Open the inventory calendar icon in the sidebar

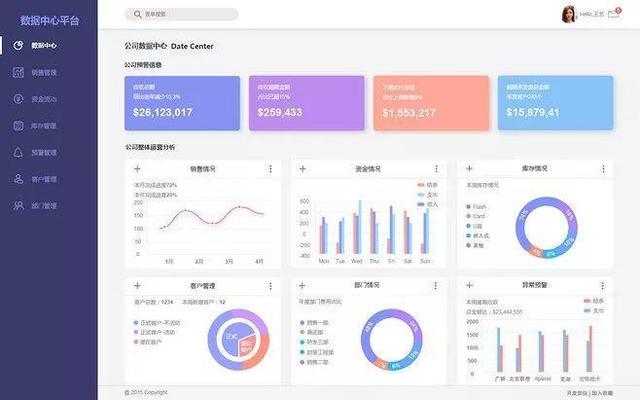[x=18, y=126]
